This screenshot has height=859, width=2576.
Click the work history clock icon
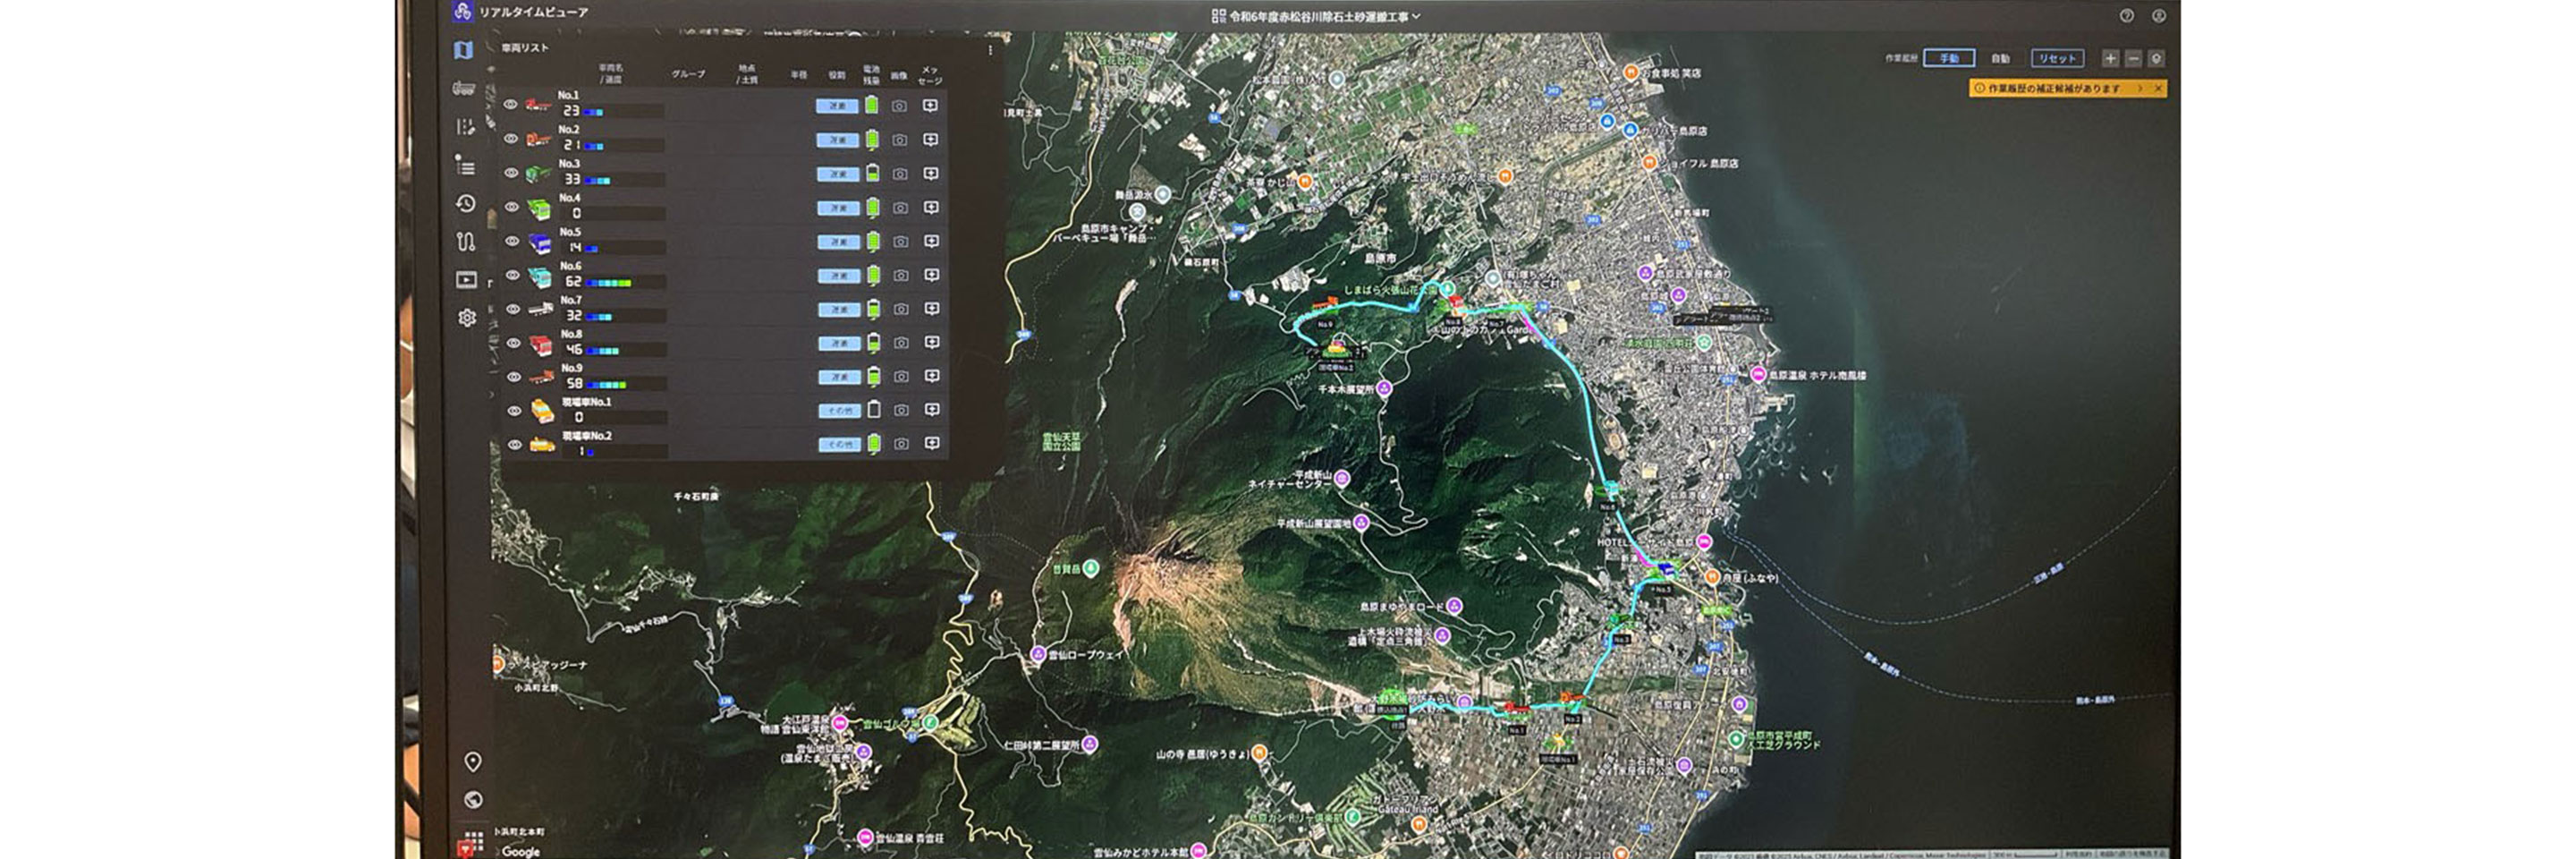click(466, 203)
